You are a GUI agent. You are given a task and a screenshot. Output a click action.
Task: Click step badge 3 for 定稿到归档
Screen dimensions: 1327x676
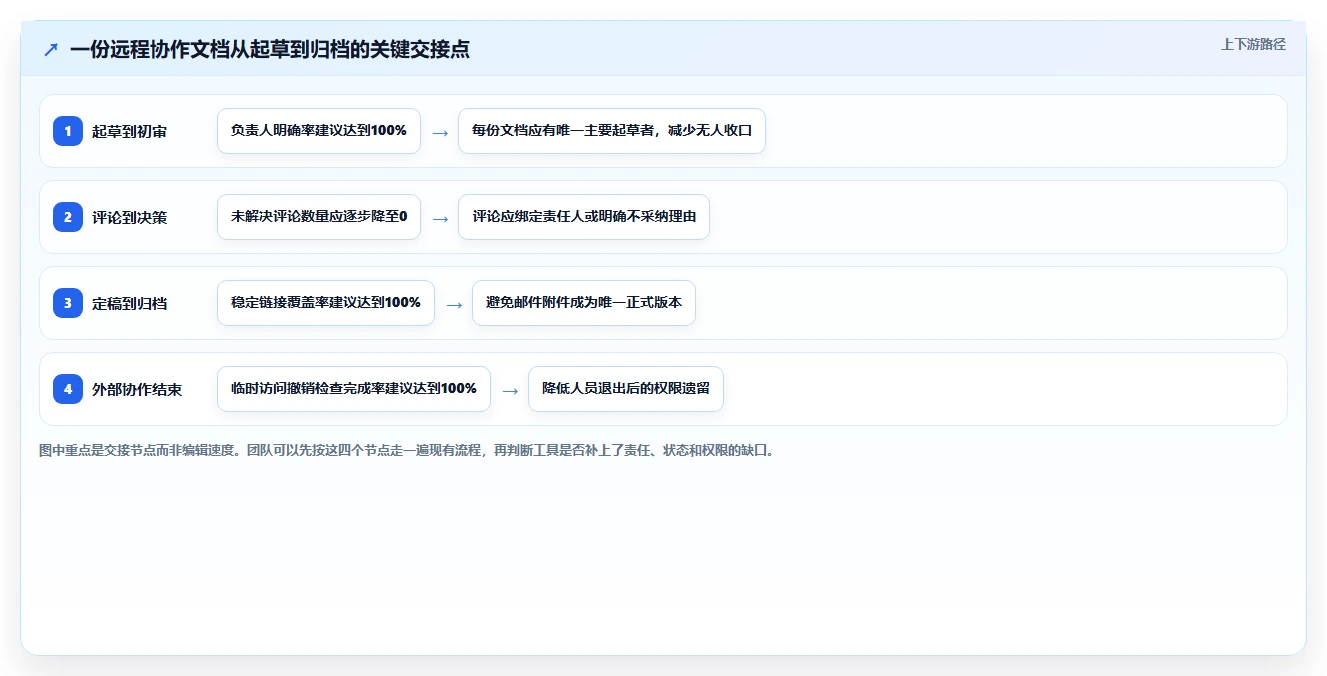point(68,303)
